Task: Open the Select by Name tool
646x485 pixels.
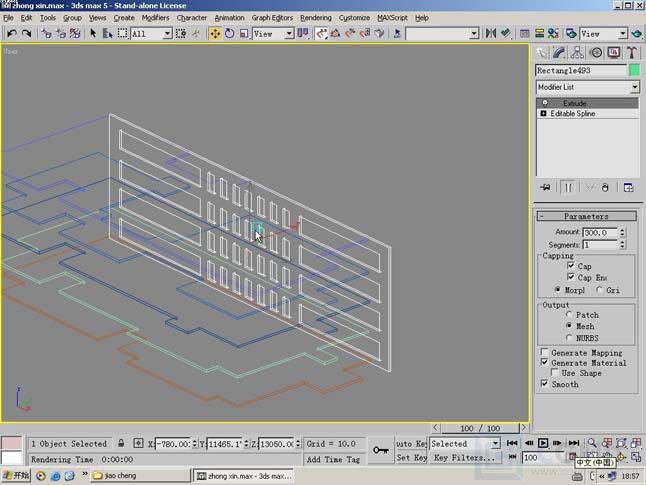Action: 108,33
